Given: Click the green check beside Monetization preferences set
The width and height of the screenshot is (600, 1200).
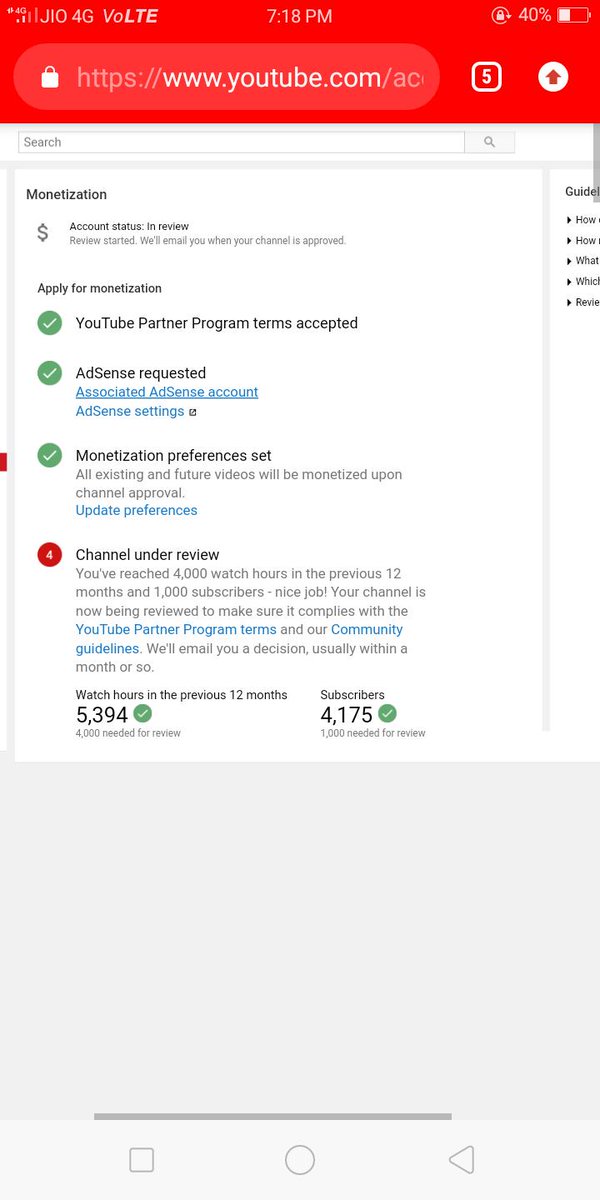Looking at the screenshot, I should 49,456.
